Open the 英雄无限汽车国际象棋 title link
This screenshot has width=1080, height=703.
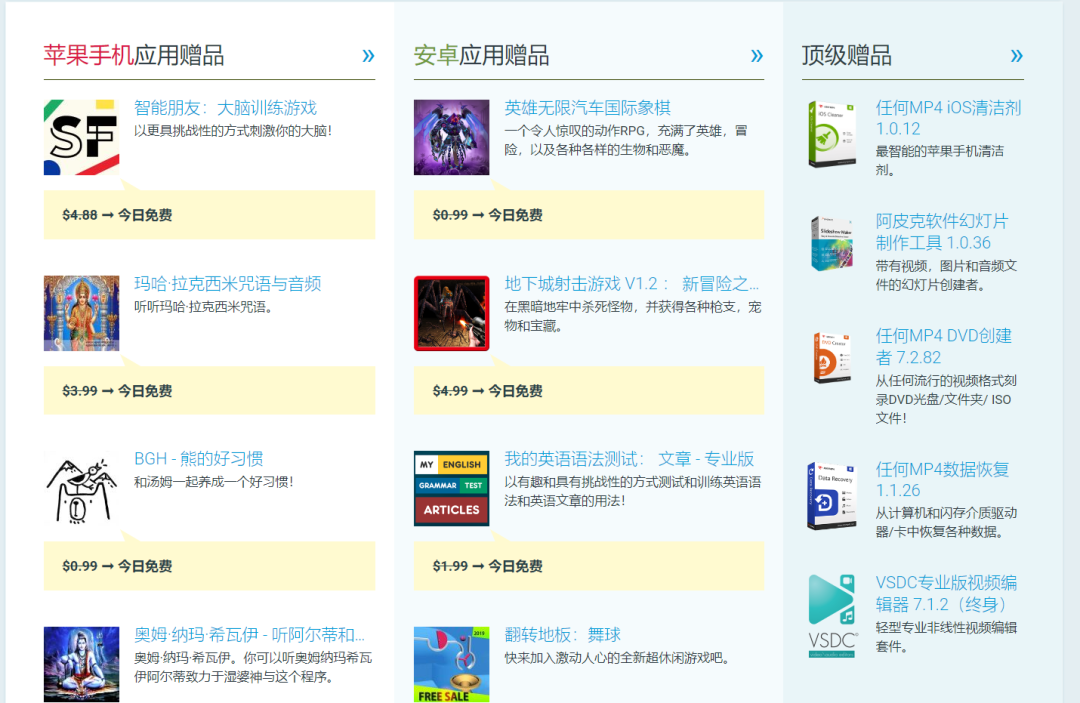[x=587, y=108]
